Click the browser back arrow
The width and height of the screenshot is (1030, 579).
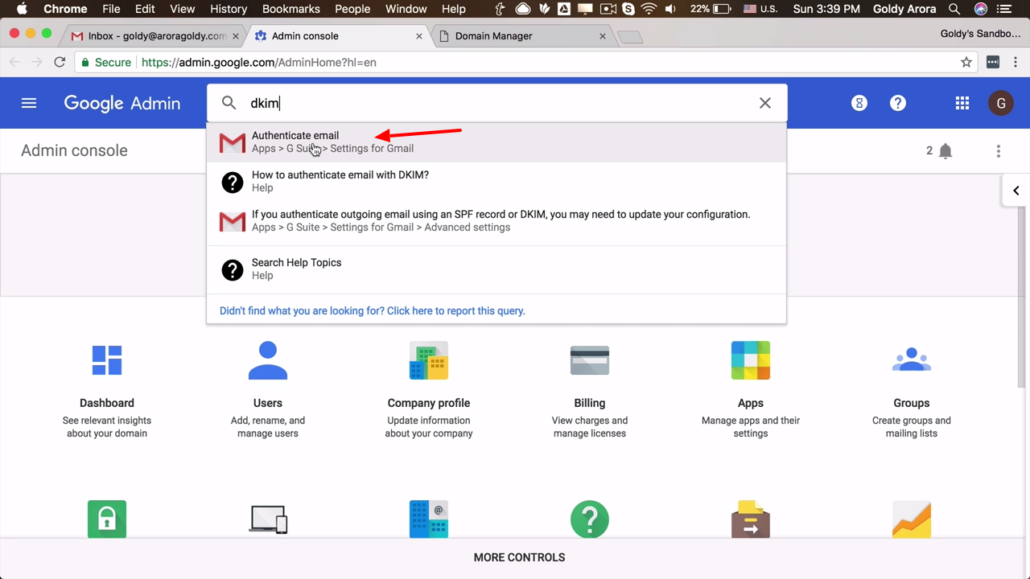point(14,62)
